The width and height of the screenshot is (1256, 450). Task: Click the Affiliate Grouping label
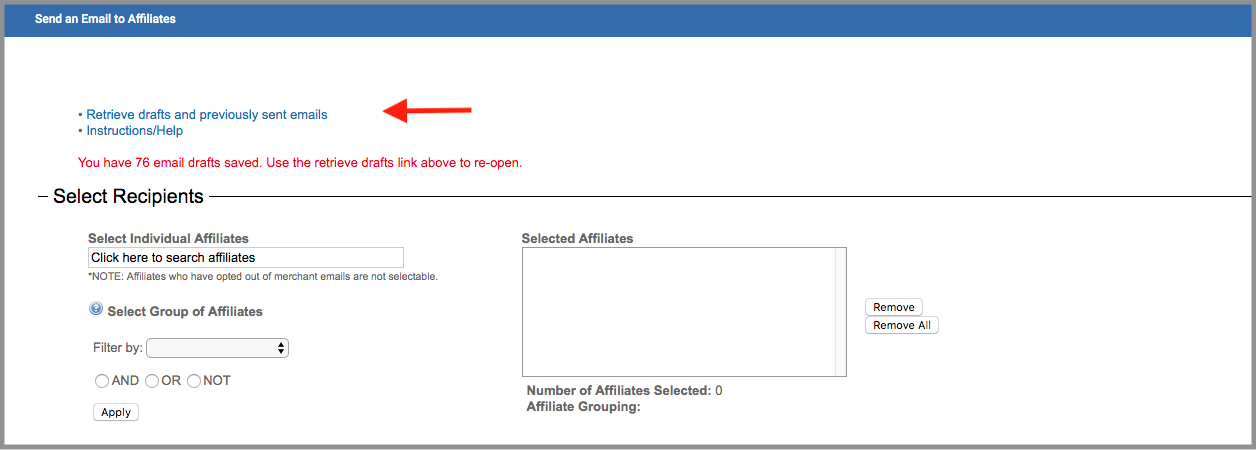pyautogui.click(x=583, y=407)
